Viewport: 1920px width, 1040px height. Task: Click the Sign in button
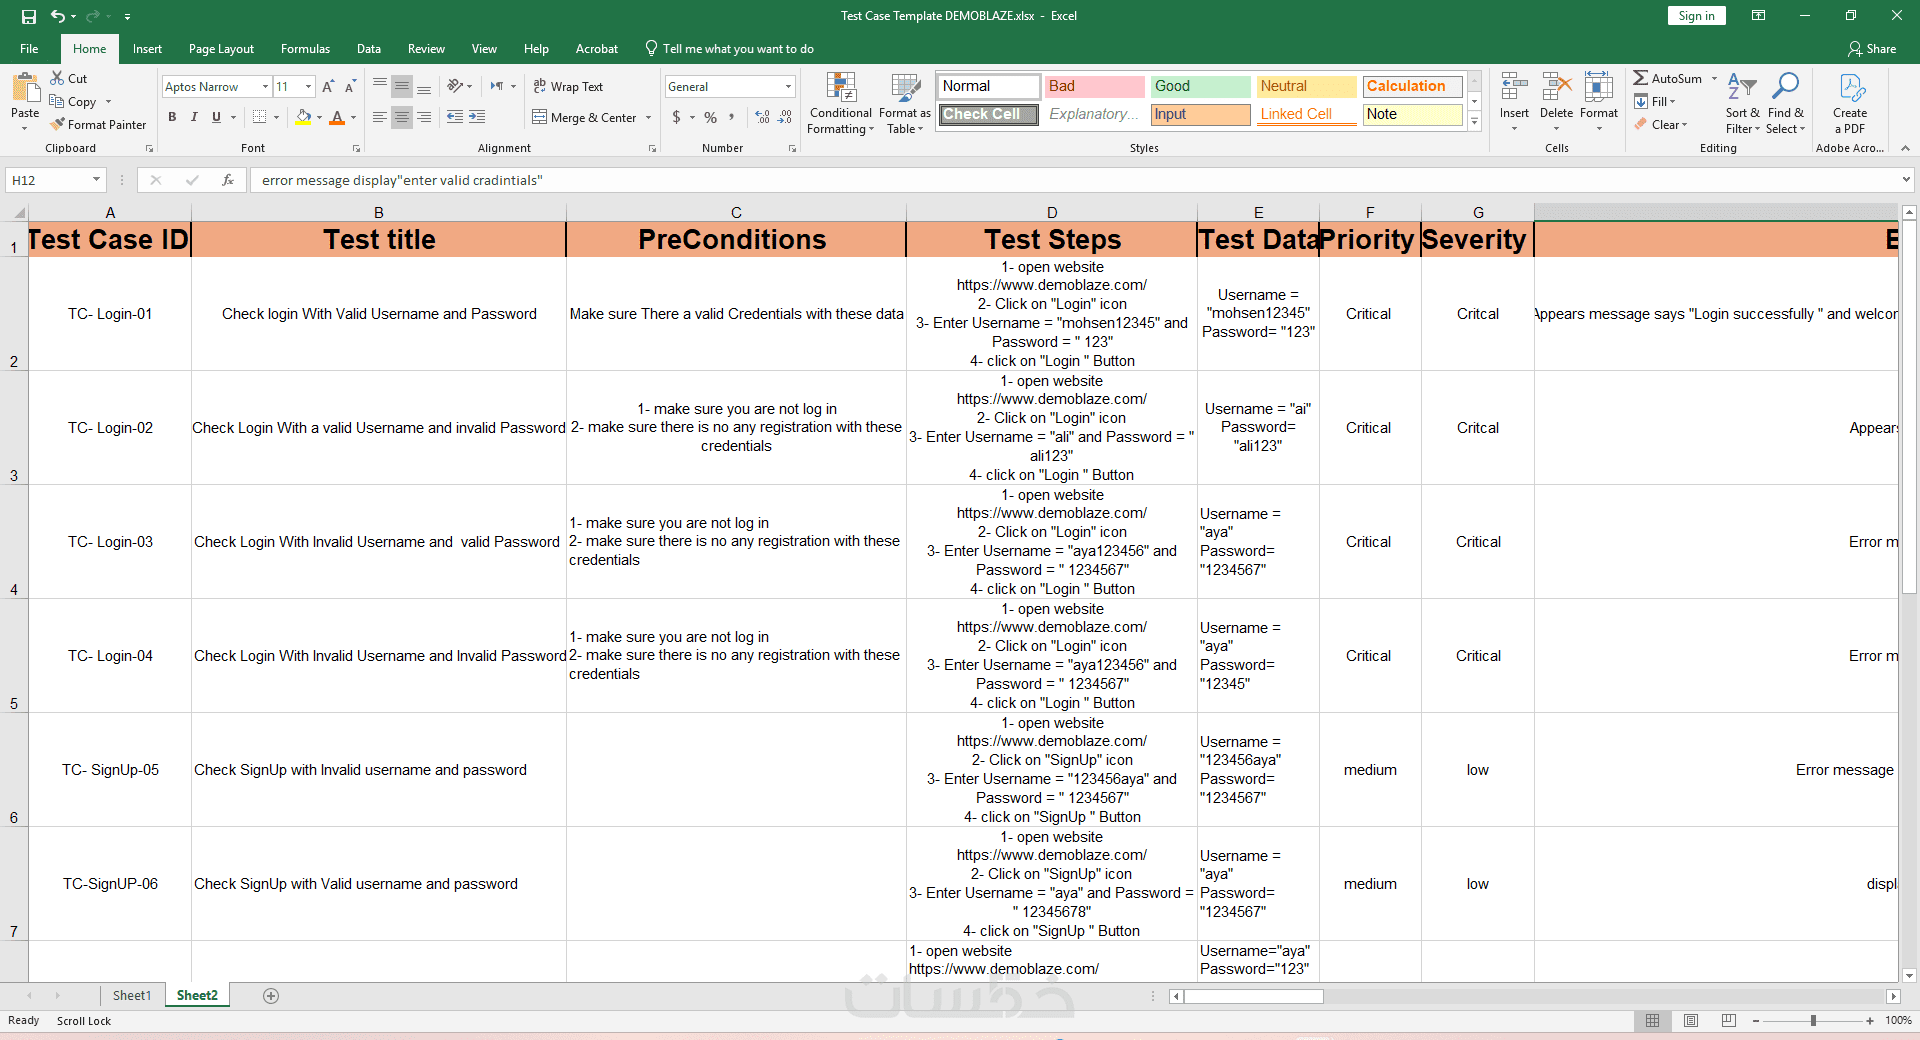(1696, 16)
